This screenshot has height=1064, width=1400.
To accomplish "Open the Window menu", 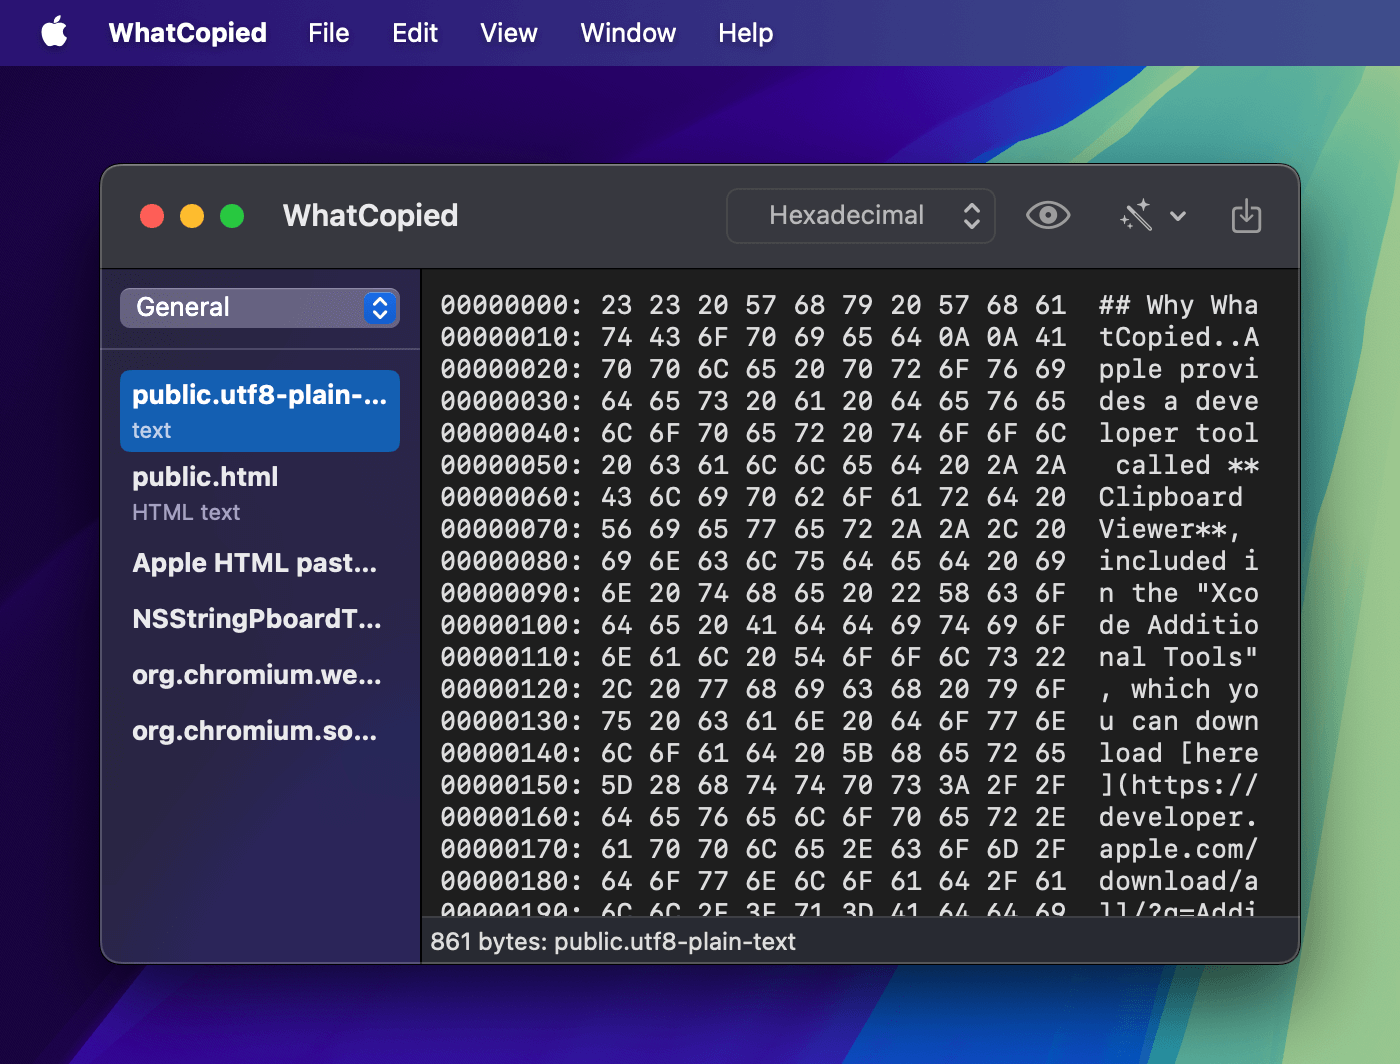I will pos(628,33).
